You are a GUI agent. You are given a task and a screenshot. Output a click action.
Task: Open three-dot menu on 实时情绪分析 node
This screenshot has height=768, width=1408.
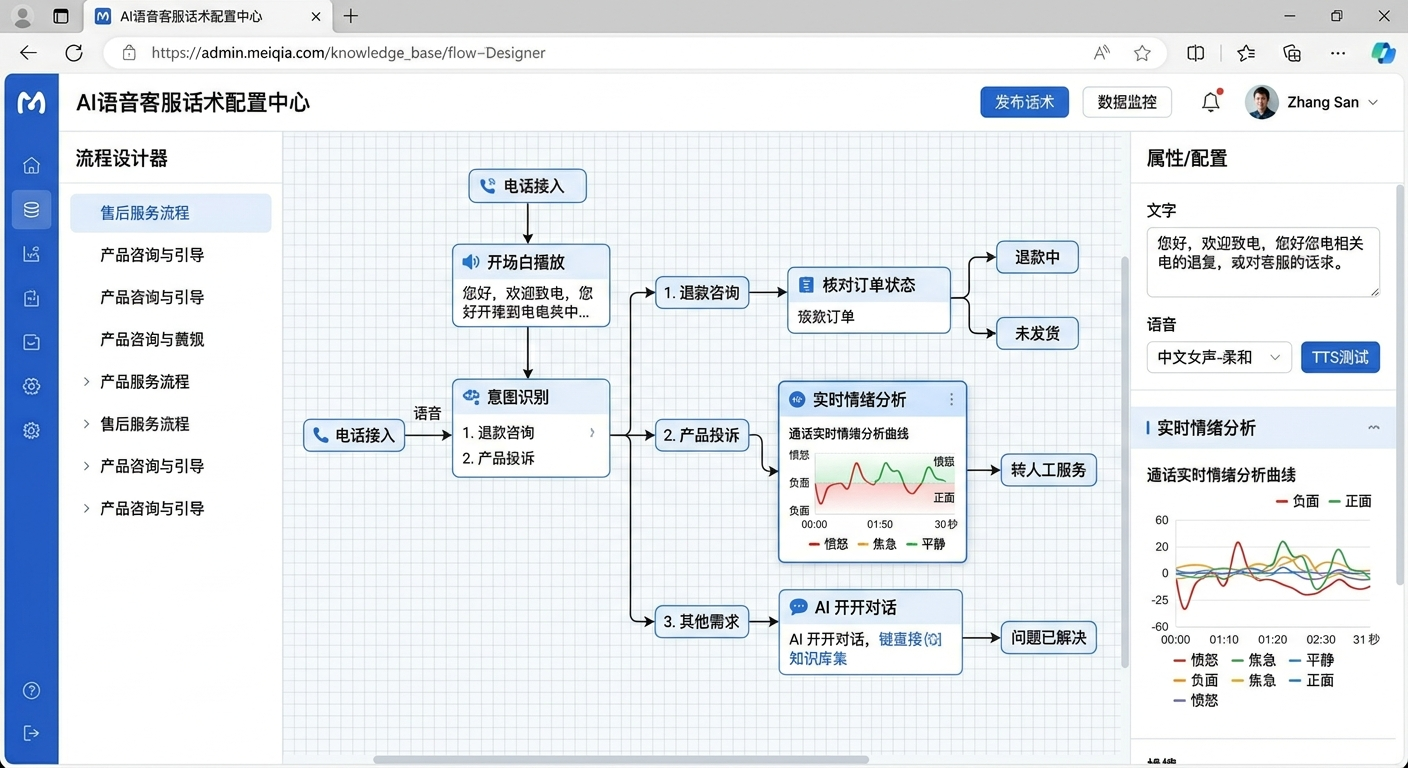click(951, 400)
